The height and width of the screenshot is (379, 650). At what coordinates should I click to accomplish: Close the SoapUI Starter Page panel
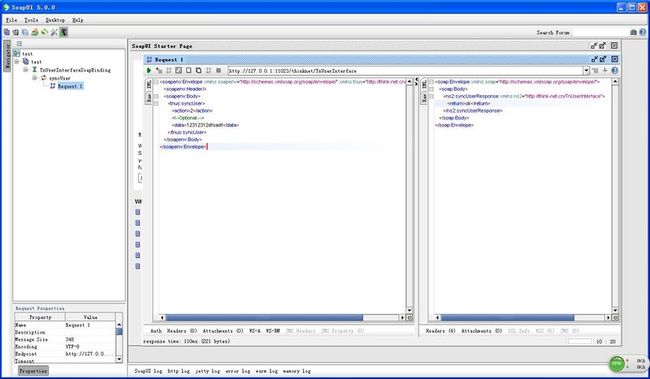pyautogui.click(x=614, y=46)
